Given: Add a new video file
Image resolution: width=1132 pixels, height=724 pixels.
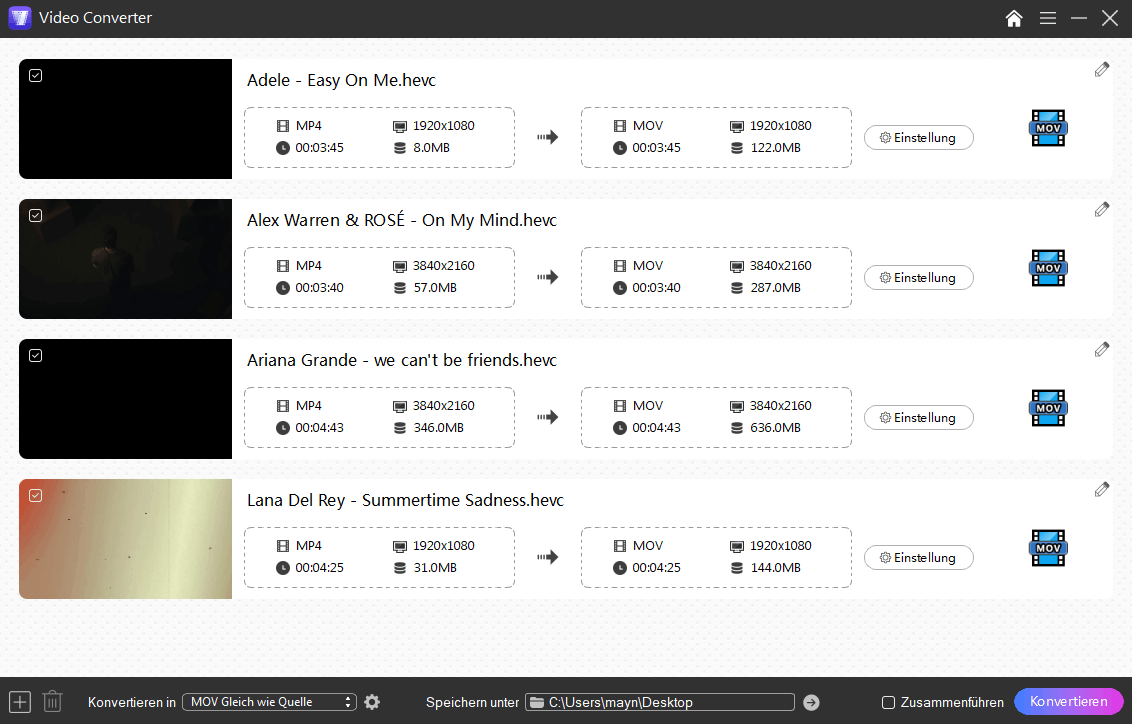Looking at the screenshot, I should (x=19, y=702).
